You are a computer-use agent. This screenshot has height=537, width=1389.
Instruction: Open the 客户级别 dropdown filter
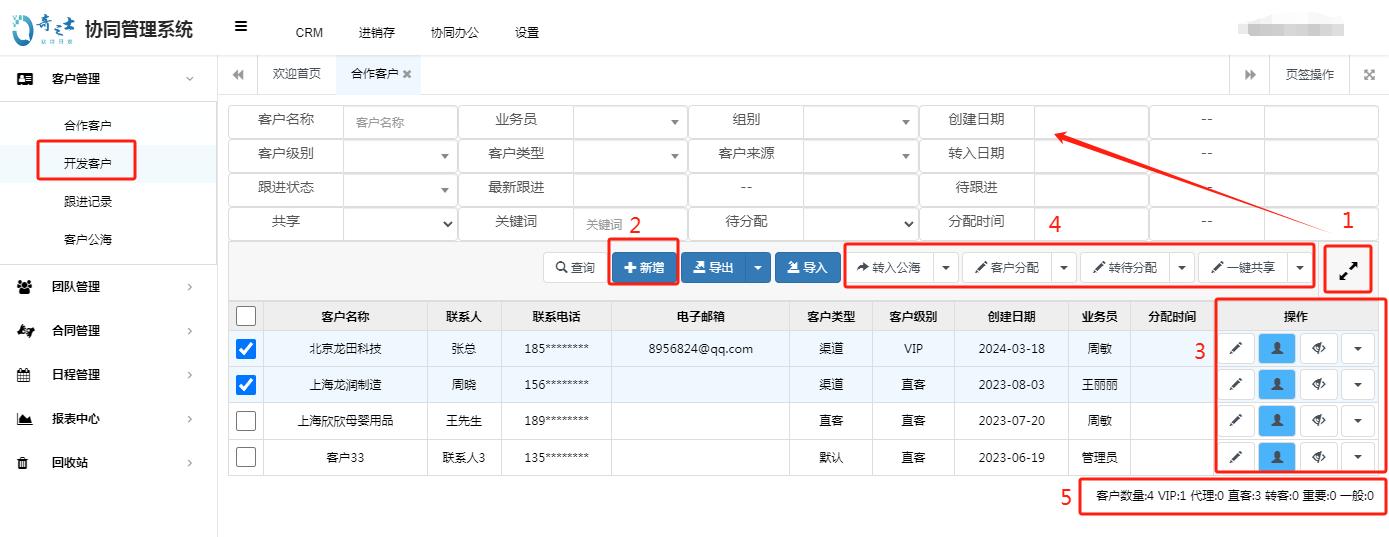point(400,156)
